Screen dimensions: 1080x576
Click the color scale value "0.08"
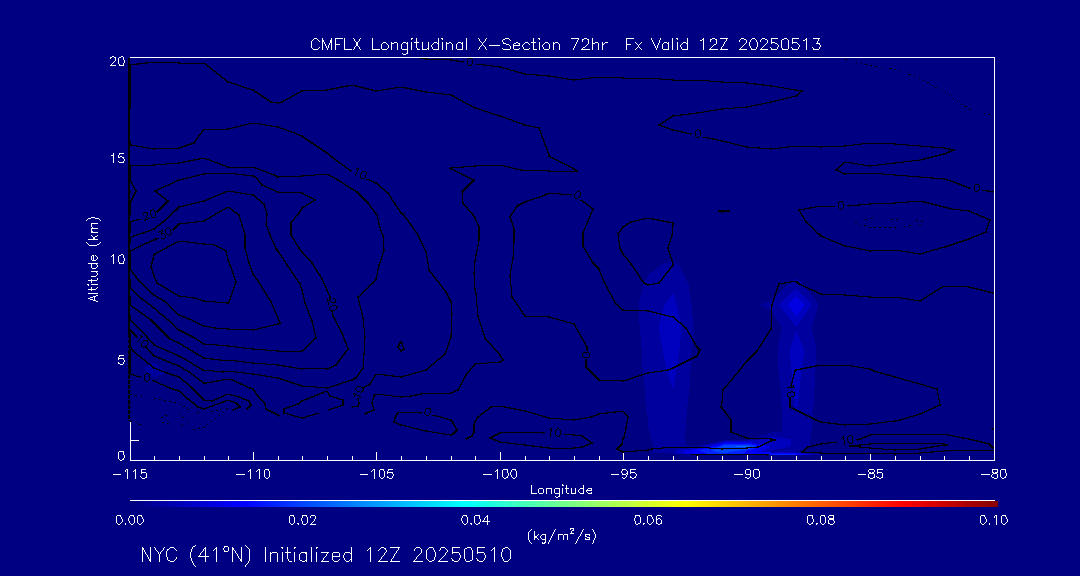point(821,520)
